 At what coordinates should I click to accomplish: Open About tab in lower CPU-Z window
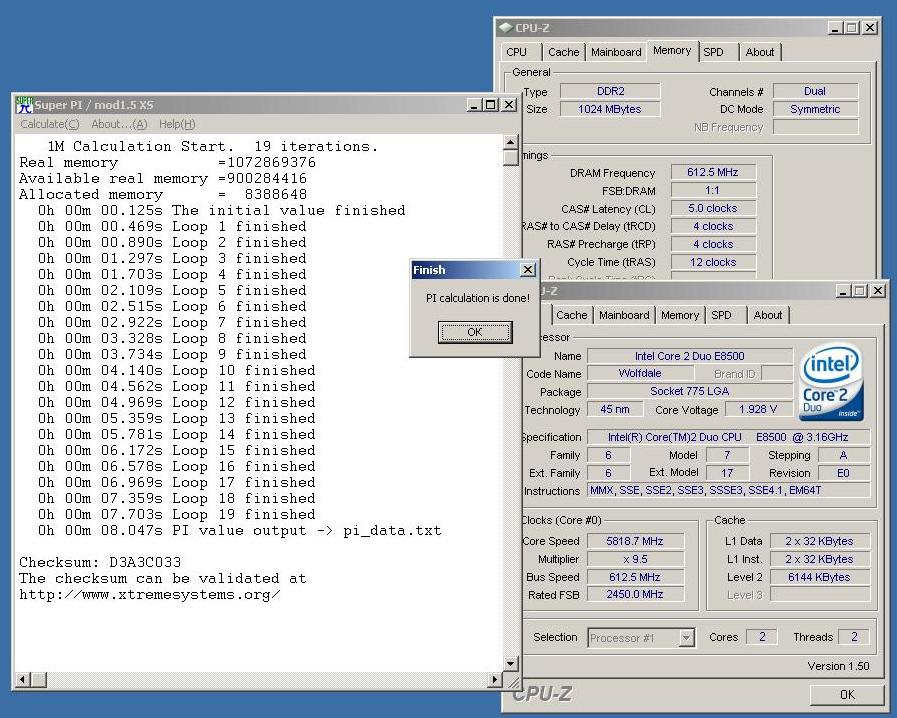click(768, 315)
